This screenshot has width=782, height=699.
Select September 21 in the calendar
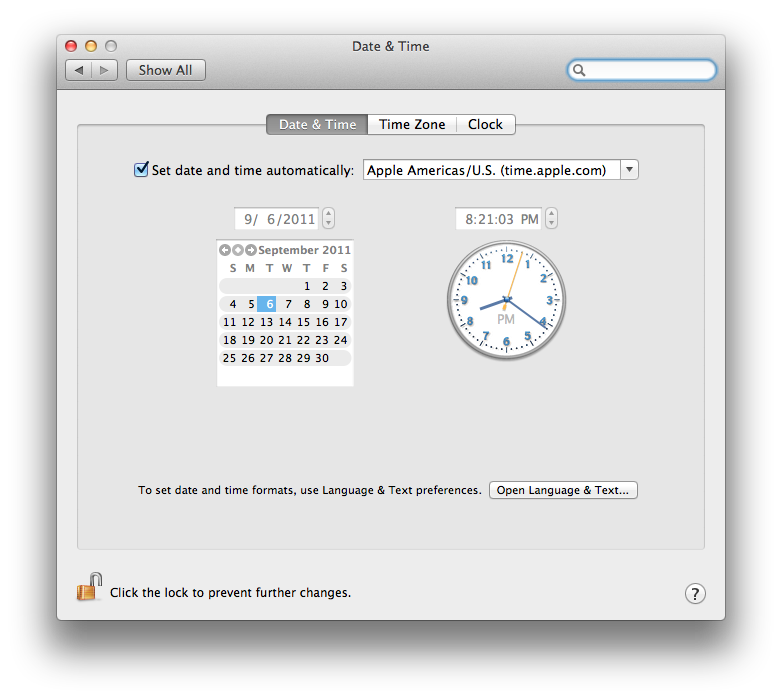[285, 340]
